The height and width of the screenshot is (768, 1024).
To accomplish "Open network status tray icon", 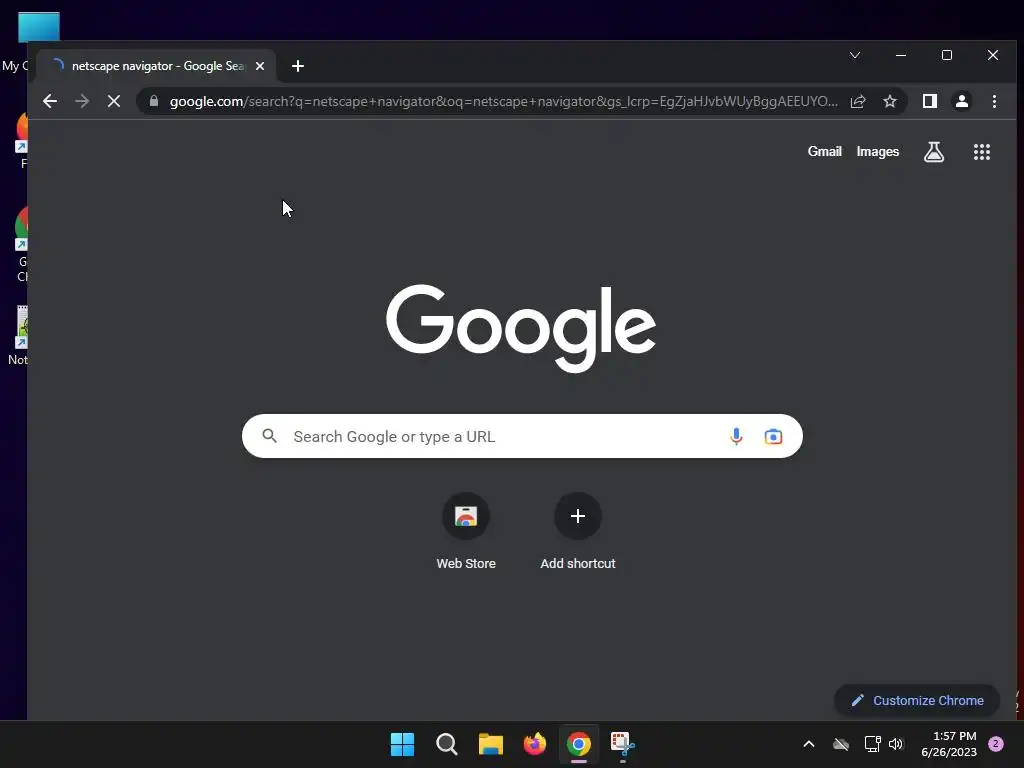I will click(872, 744).
